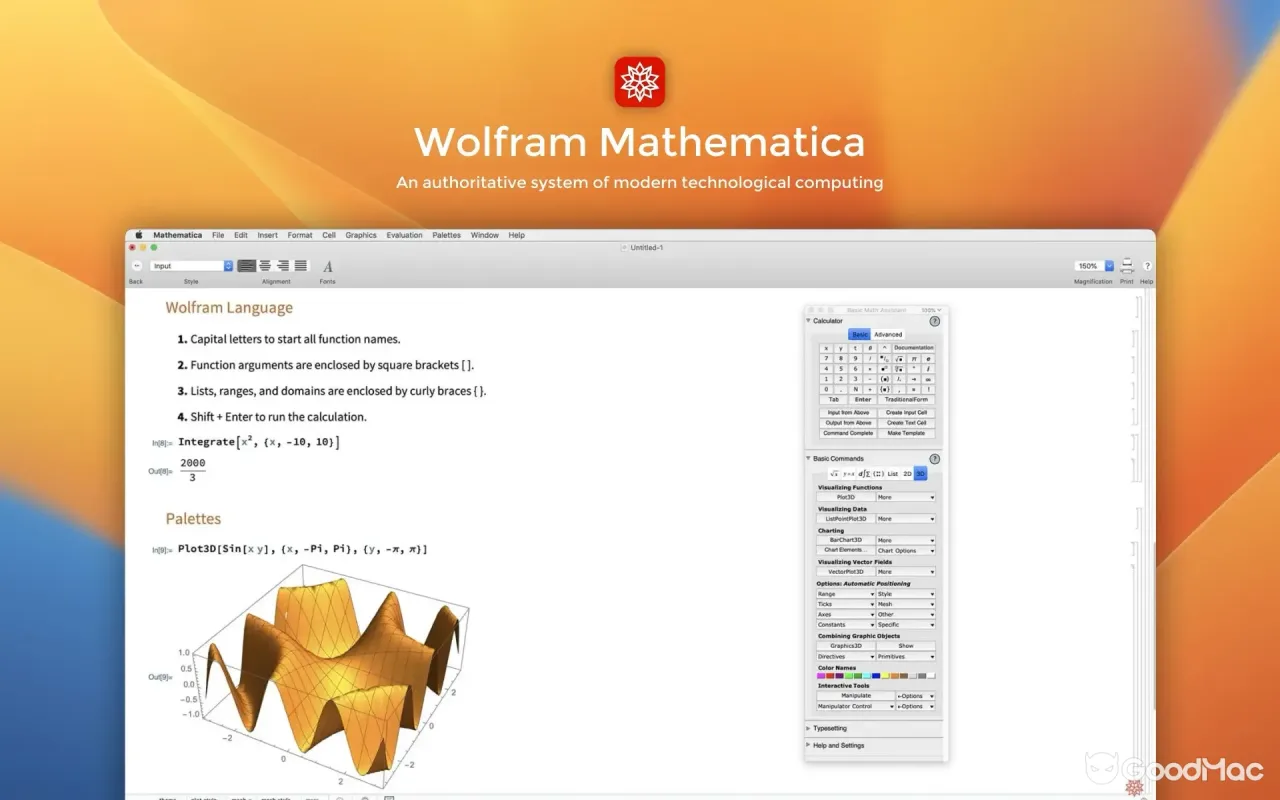Open the Range options dropdown

pos(846,594)
